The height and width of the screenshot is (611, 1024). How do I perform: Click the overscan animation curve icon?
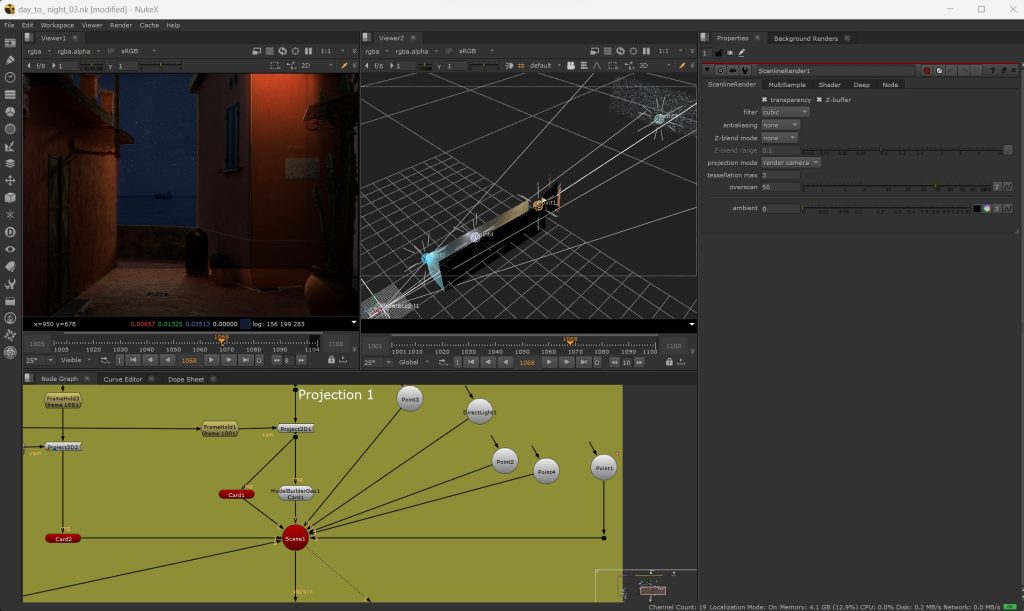1007,187
